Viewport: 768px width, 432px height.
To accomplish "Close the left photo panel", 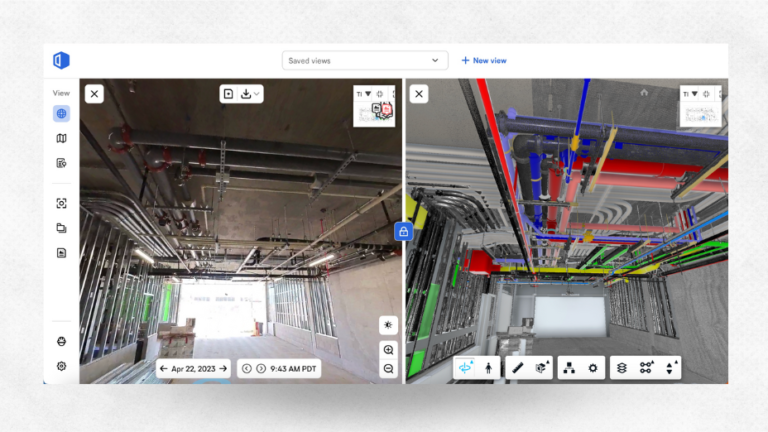I will [x=94, y=94].
